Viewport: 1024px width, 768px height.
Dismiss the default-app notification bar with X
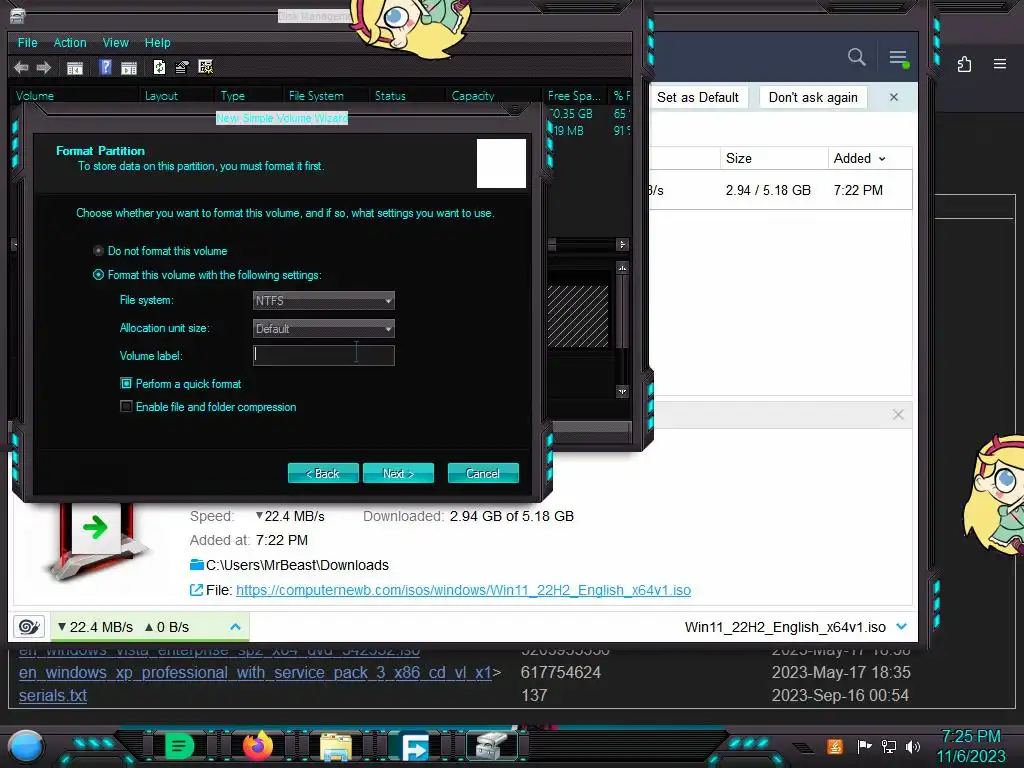click(893, 97)
